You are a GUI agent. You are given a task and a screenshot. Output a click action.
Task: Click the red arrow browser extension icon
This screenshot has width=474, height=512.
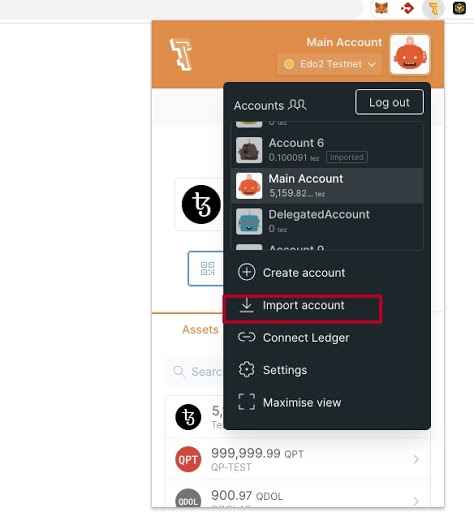[407, 8]
